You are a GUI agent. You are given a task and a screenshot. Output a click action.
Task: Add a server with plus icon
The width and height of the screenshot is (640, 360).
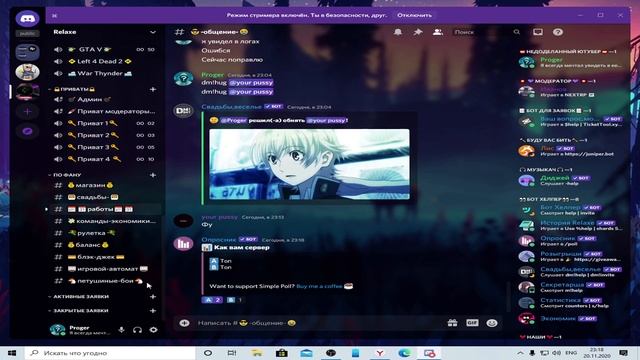click(27, 111)
